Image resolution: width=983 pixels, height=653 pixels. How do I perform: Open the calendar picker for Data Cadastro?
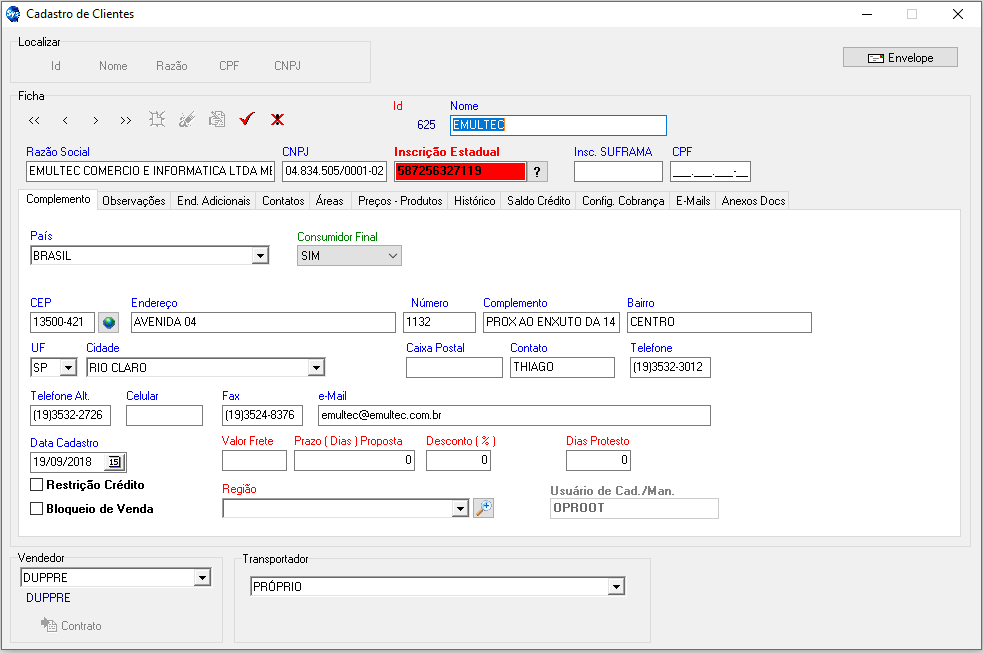(115, 462)
